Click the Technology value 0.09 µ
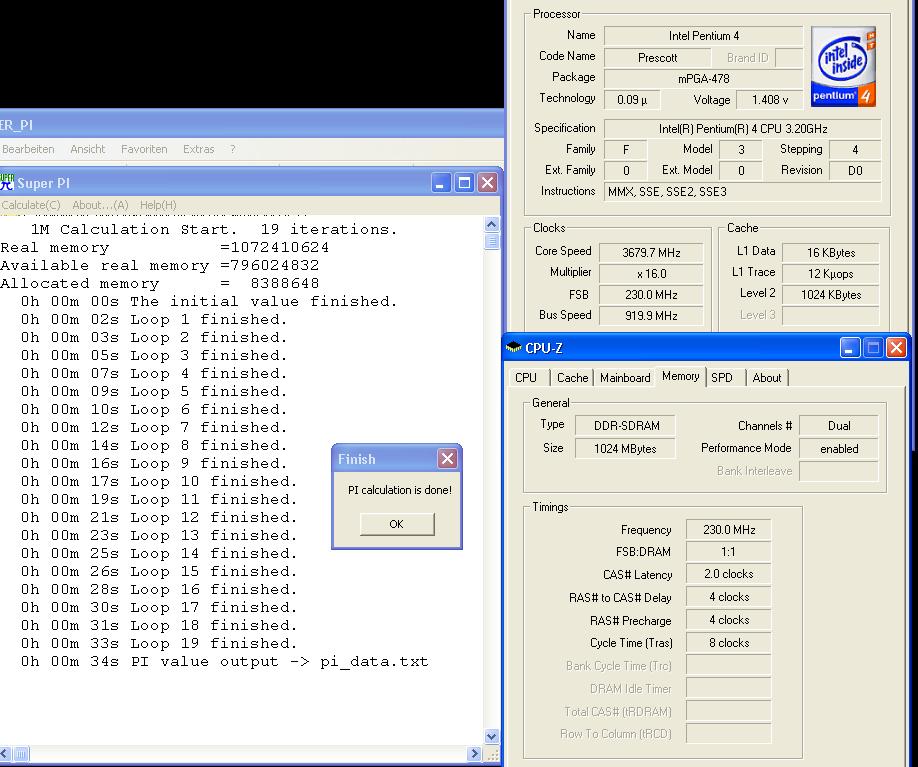 (632, 100)
